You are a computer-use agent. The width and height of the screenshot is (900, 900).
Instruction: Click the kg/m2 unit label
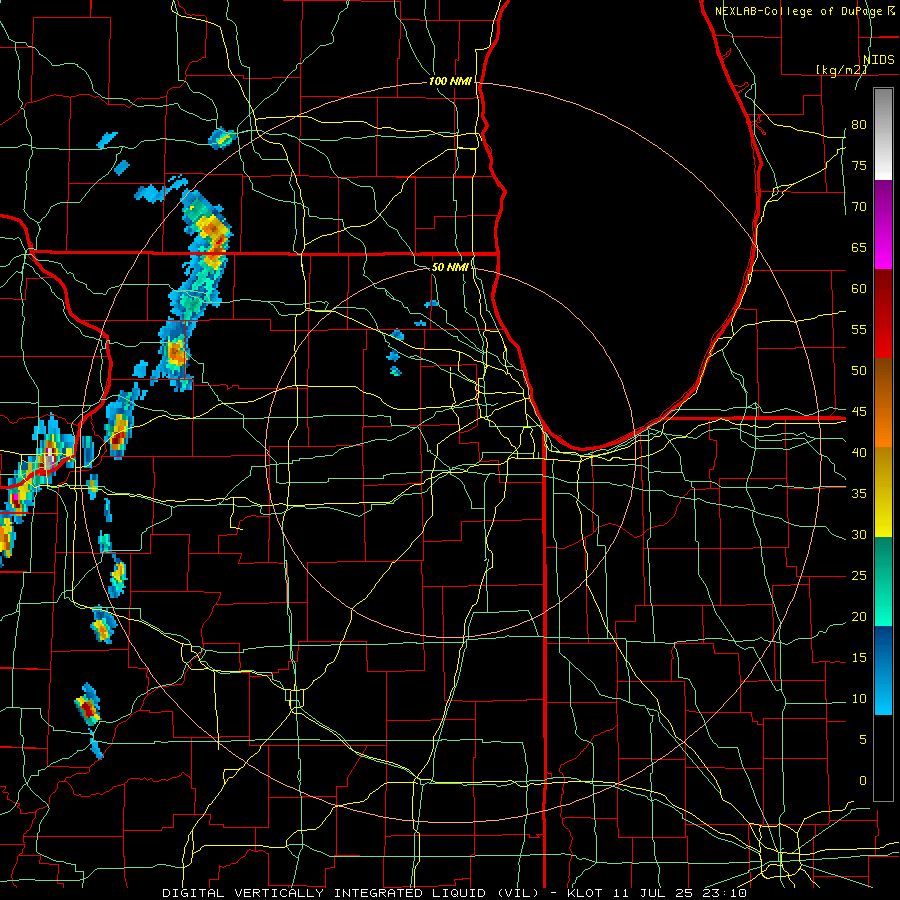841,70
